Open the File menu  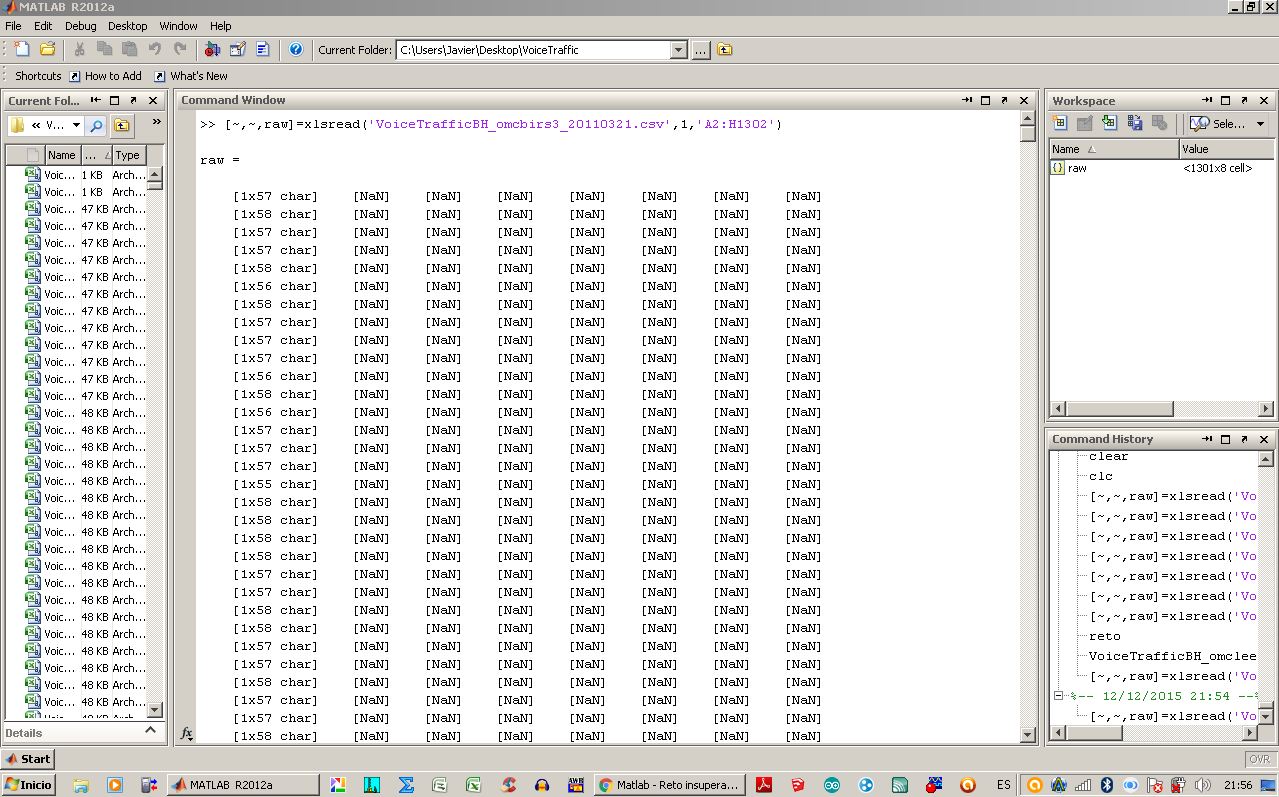[x=13, y=26]
